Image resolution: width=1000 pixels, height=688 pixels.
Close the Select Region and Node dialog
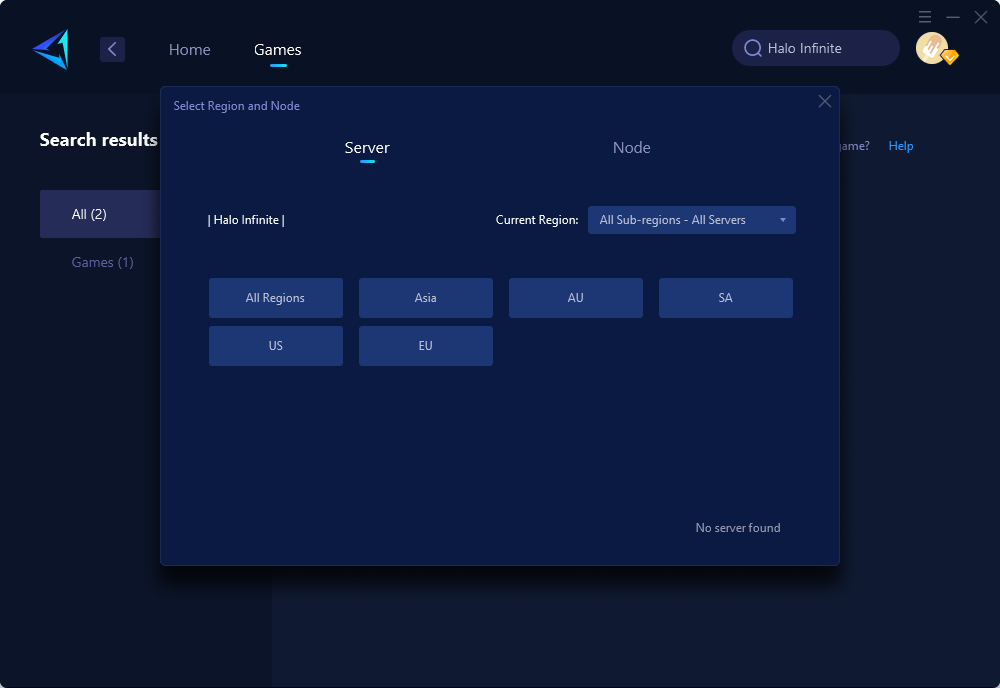point(825,101)
